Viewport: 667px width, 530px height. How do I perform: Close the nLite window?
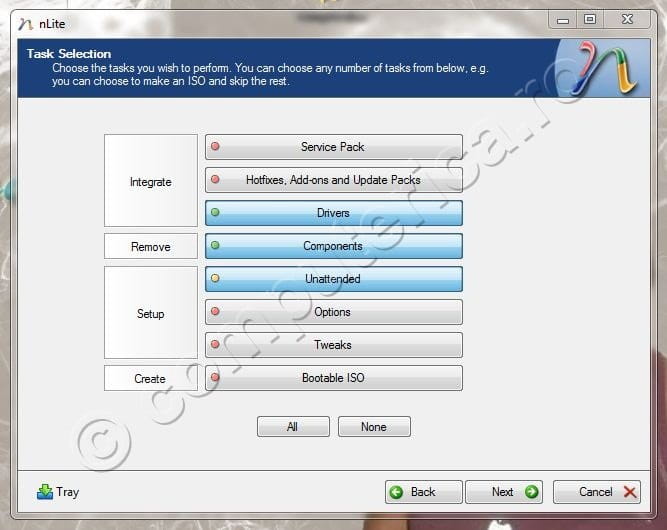pyautogui.click(x=627, y=20)
